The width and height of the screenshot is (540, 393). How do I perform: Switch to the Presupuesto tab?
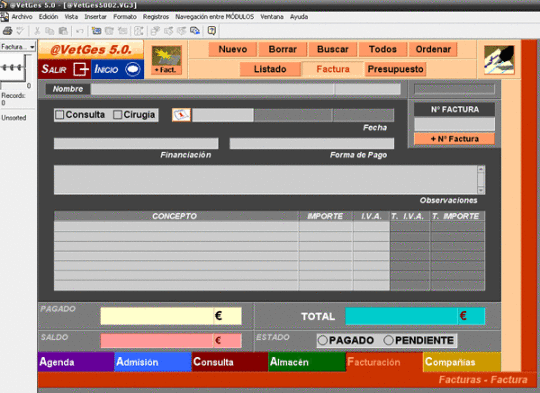[395, 69]
